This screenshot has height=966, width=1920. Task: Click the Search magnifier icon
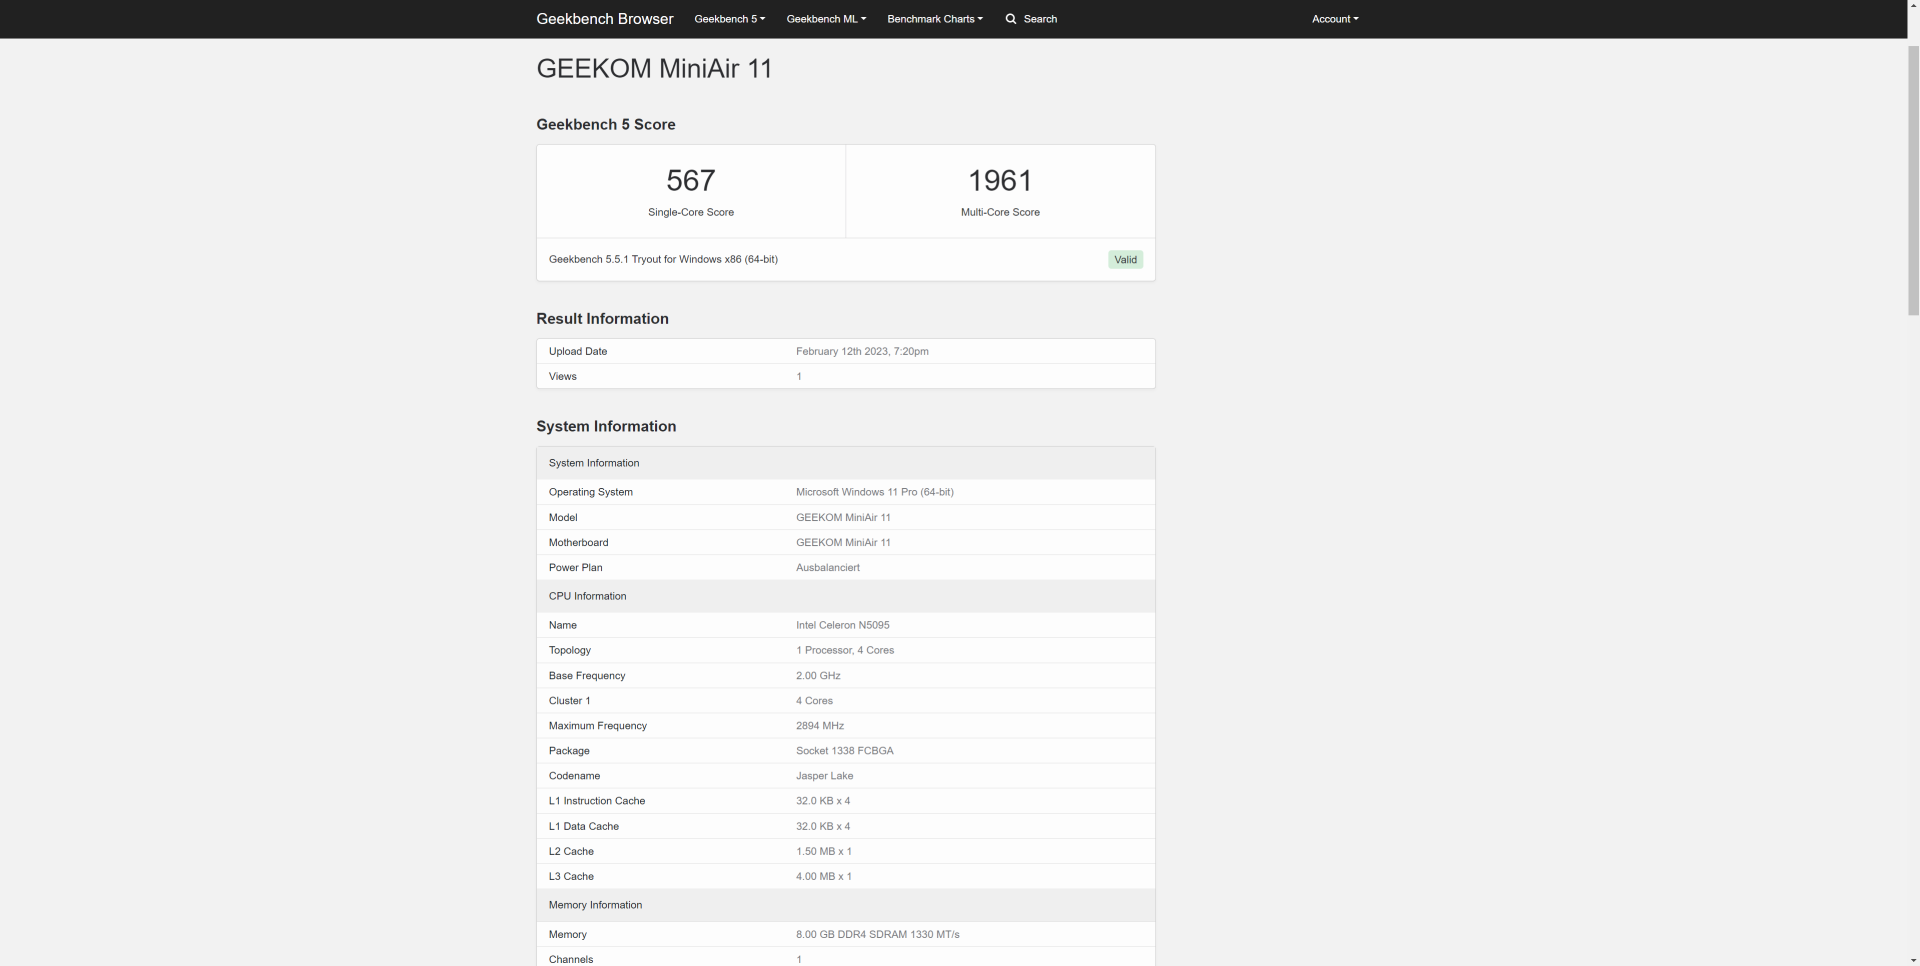[1011, 19]
